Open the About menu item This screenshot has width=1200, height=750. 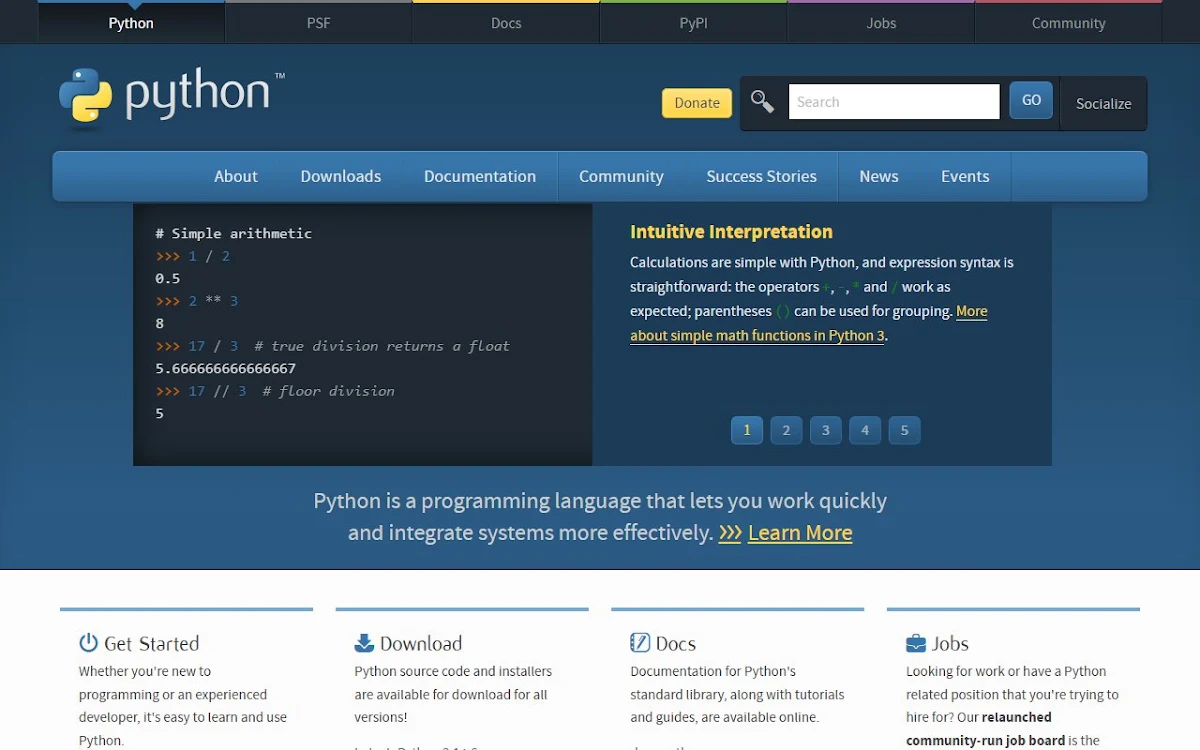[236, 176]
